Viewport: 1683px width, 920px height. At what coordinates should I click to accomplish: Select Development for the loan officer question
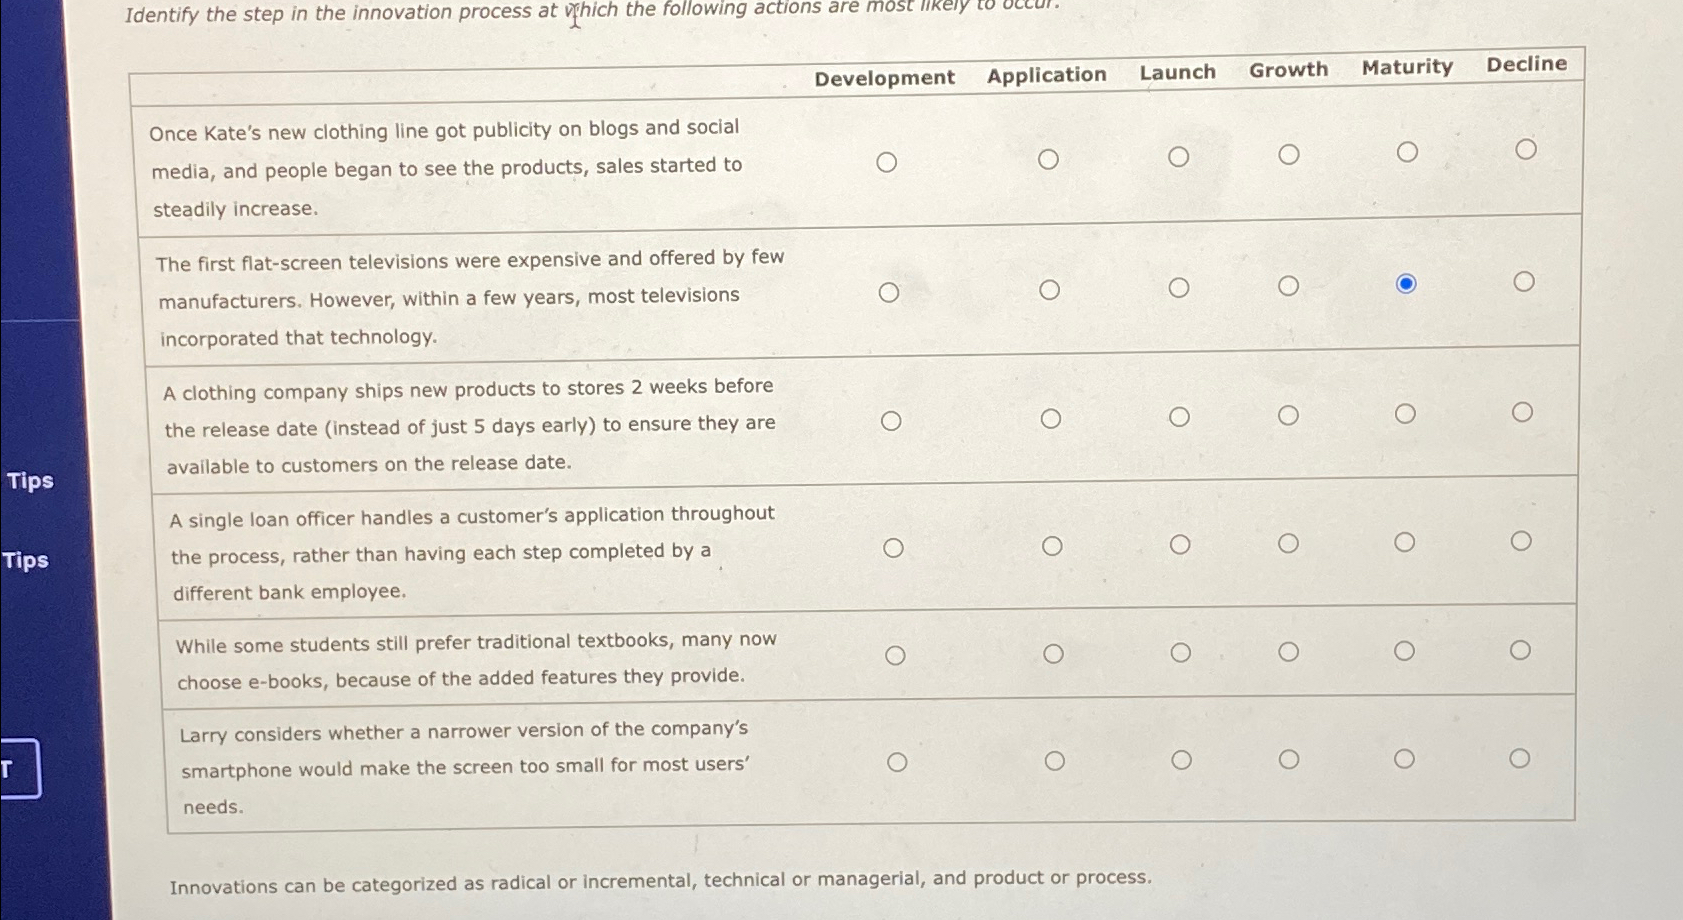pos(893,547)
